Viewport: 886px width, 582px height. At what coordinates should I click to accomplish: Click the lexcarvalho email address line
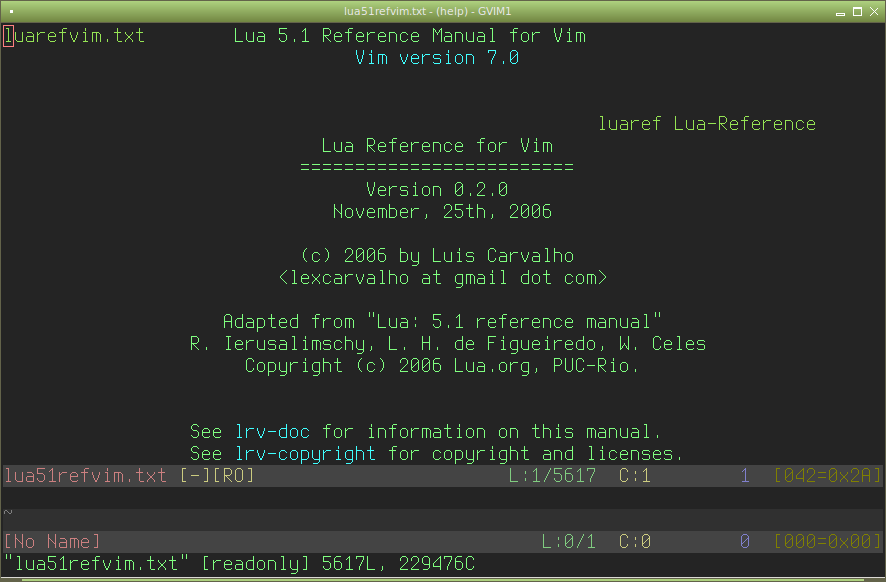coord(442,278)
